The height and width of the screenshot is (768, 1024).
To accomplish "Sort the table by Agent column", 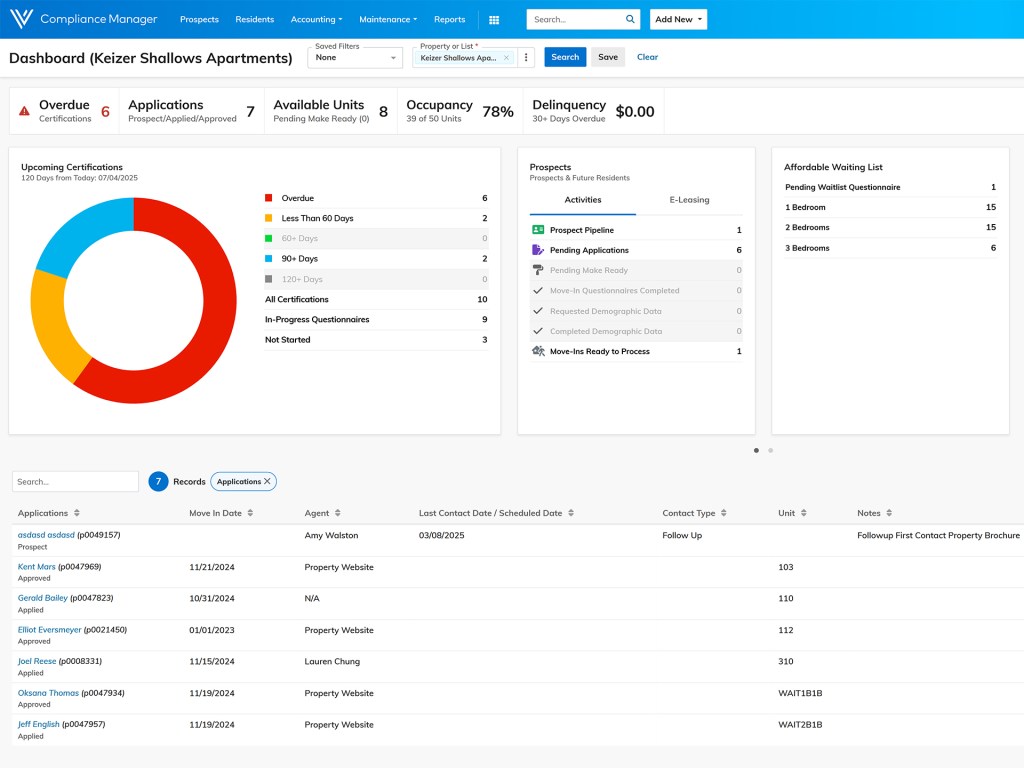I will tap(337, 513).
